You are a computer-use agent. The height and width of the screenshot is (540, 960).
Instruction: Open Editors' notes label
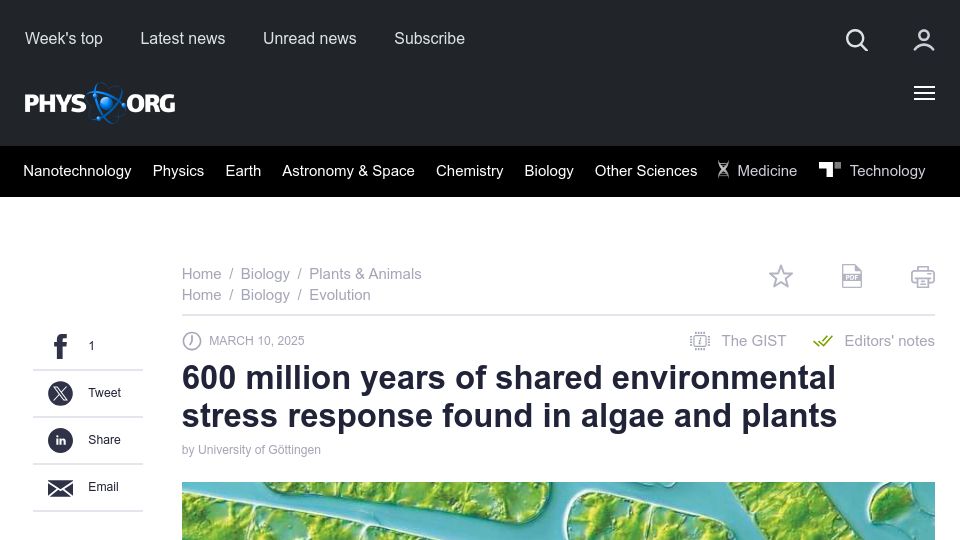coord(890,341)
